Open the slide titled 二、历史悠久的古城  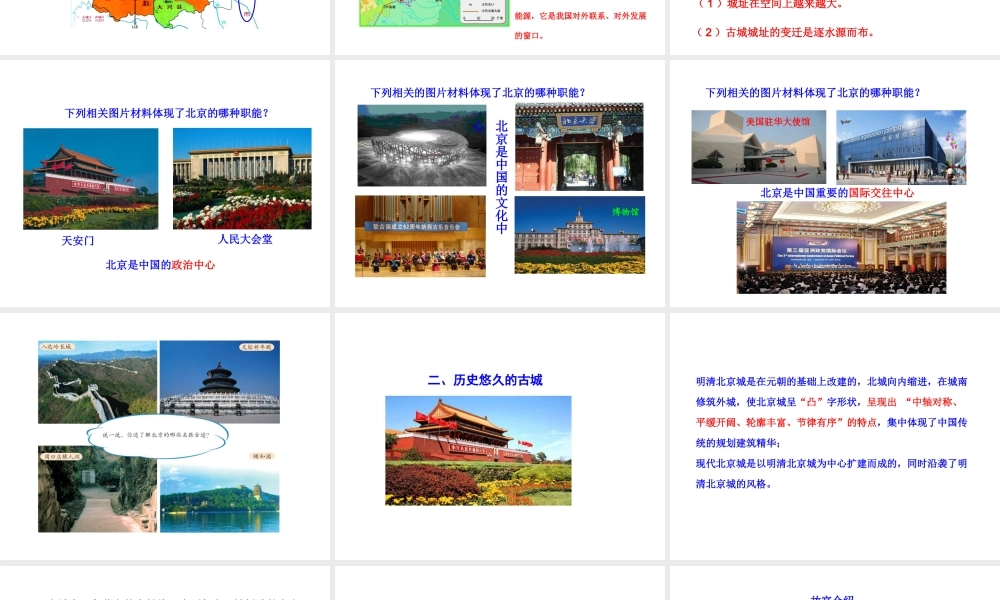499,436
